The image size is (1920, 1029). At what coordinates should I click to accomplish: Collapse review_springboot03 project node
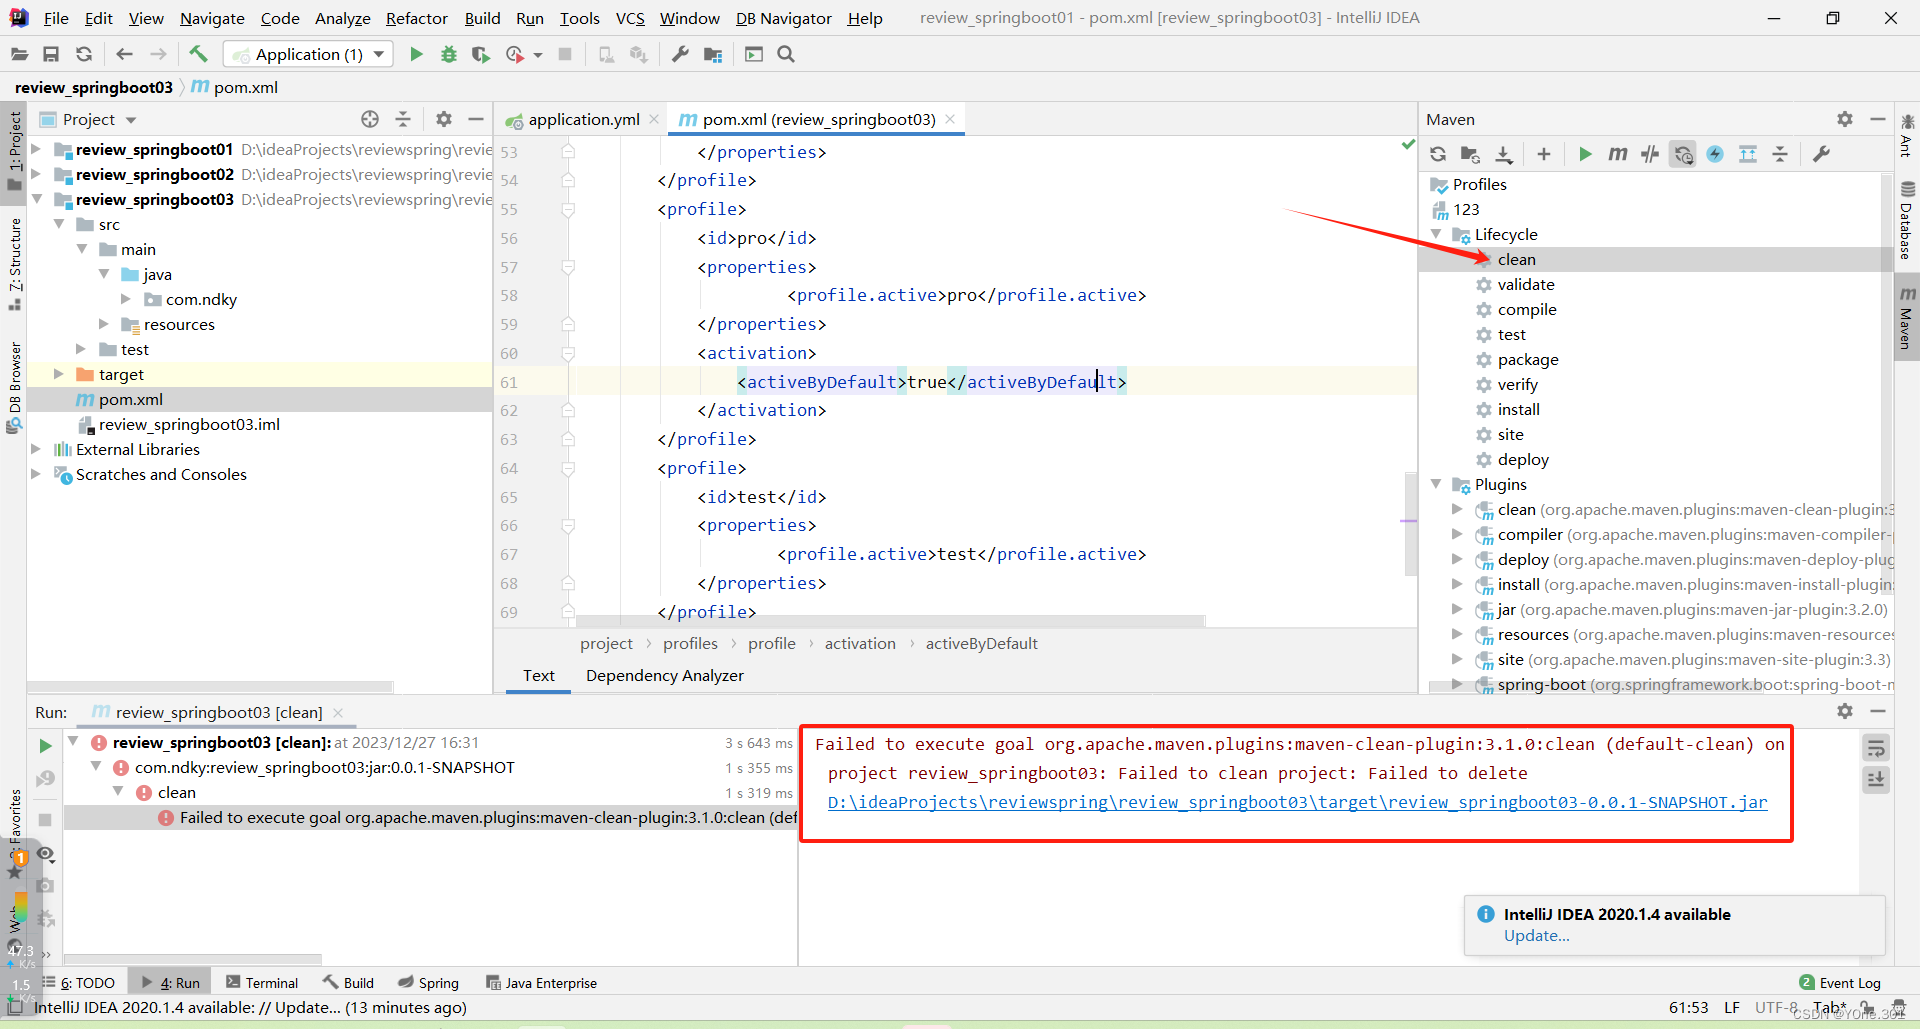point(36,199)
